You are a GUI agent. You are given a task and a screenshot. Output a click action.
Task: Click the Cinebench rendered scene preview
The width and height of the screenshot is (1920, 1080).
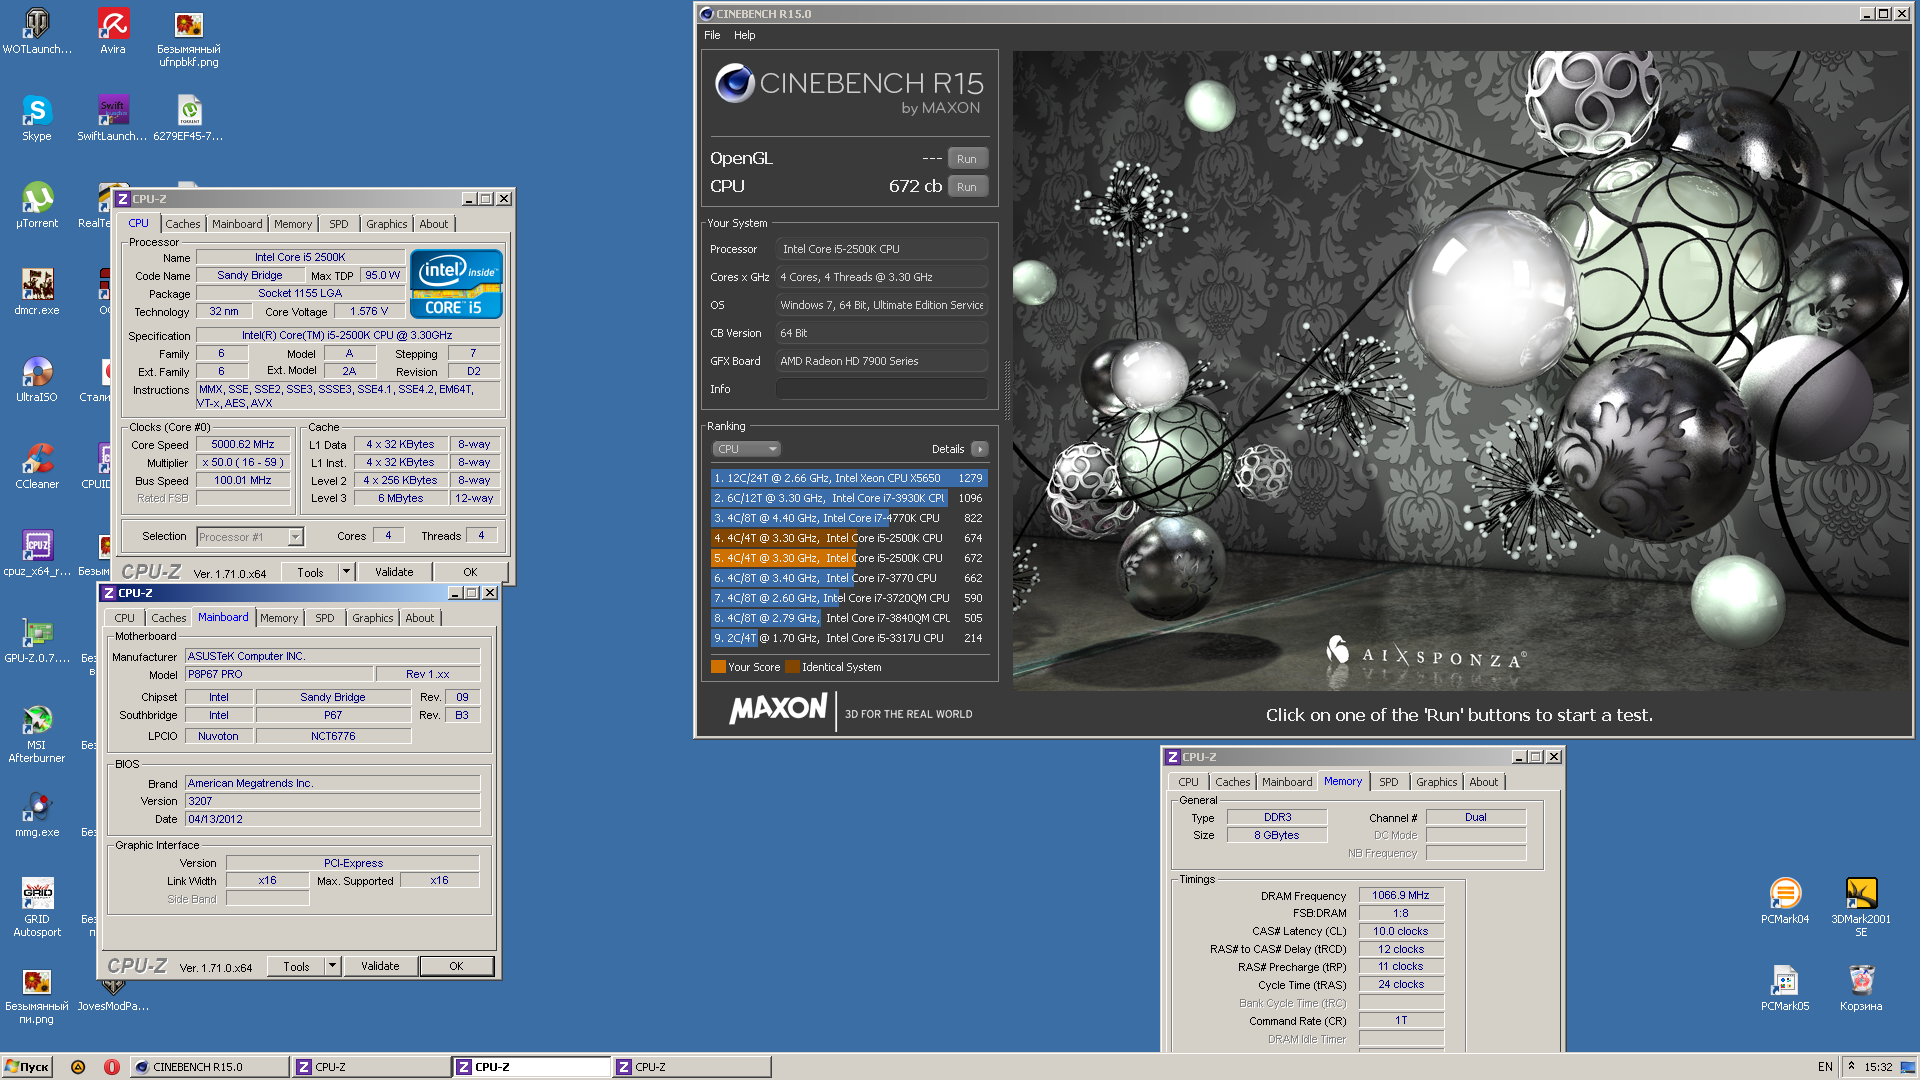pyautogui.click(x=1461, y=371)
